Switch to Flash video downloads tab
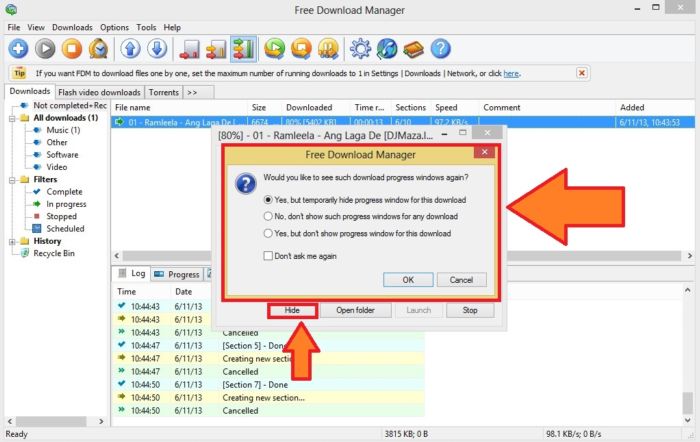Viewport: 700px width, 442px height. click(x=99, y=92)
